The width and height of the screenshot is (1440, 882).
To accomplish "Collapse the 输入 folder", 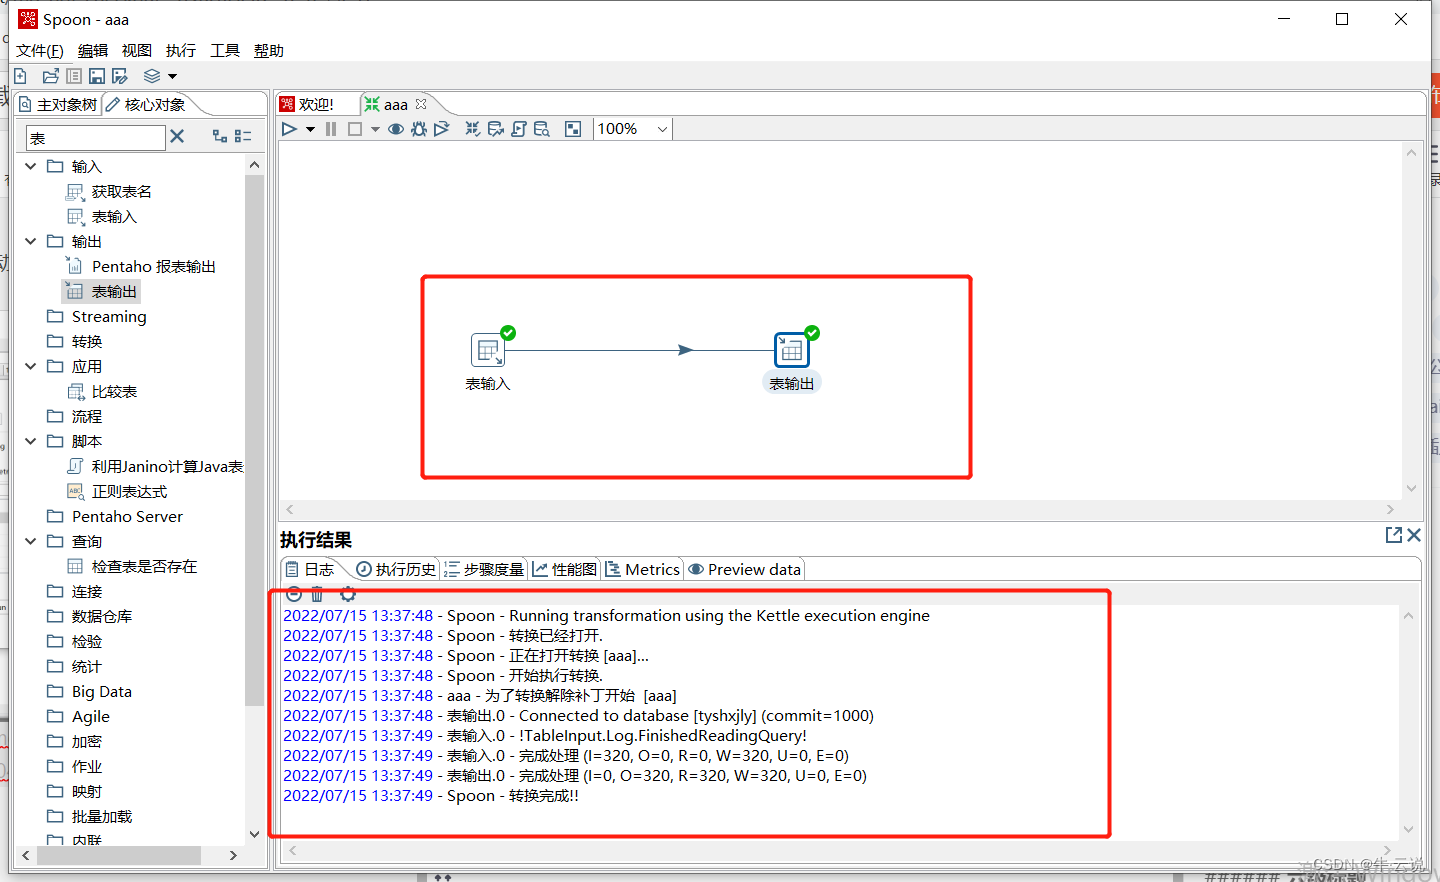I will (30, 166).
